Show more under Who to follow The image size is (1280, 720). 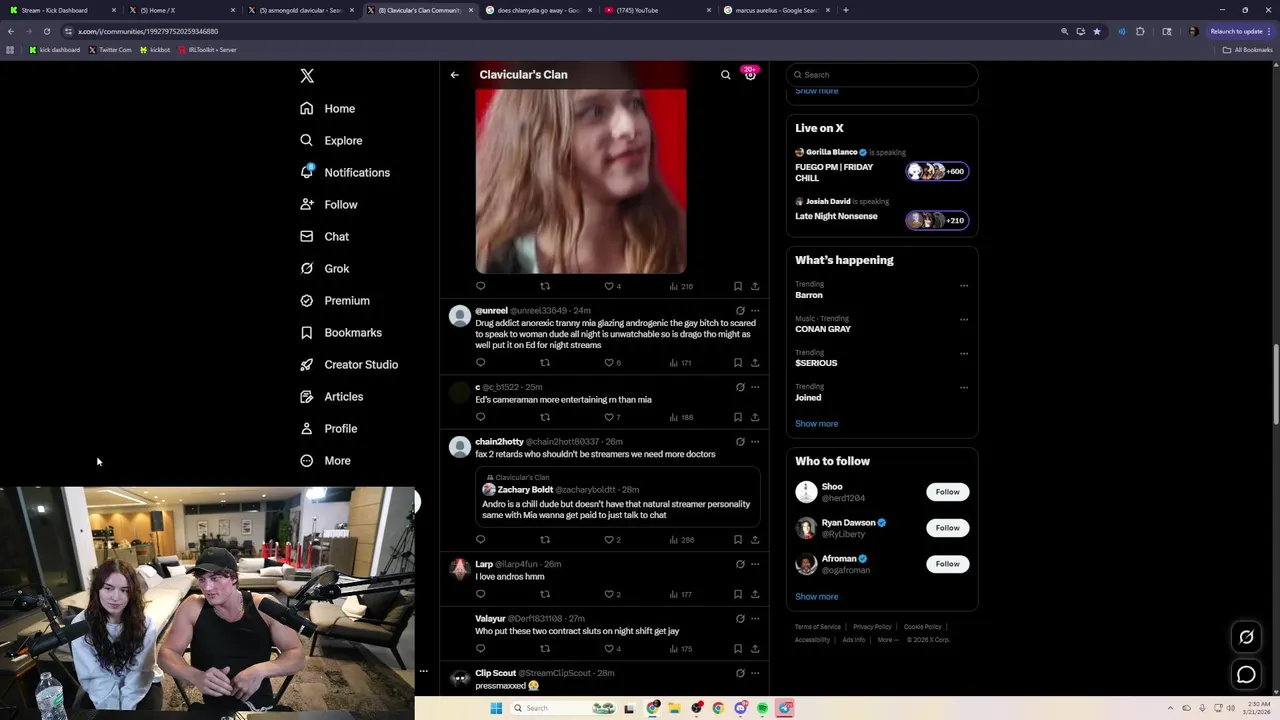click(817, 597)
